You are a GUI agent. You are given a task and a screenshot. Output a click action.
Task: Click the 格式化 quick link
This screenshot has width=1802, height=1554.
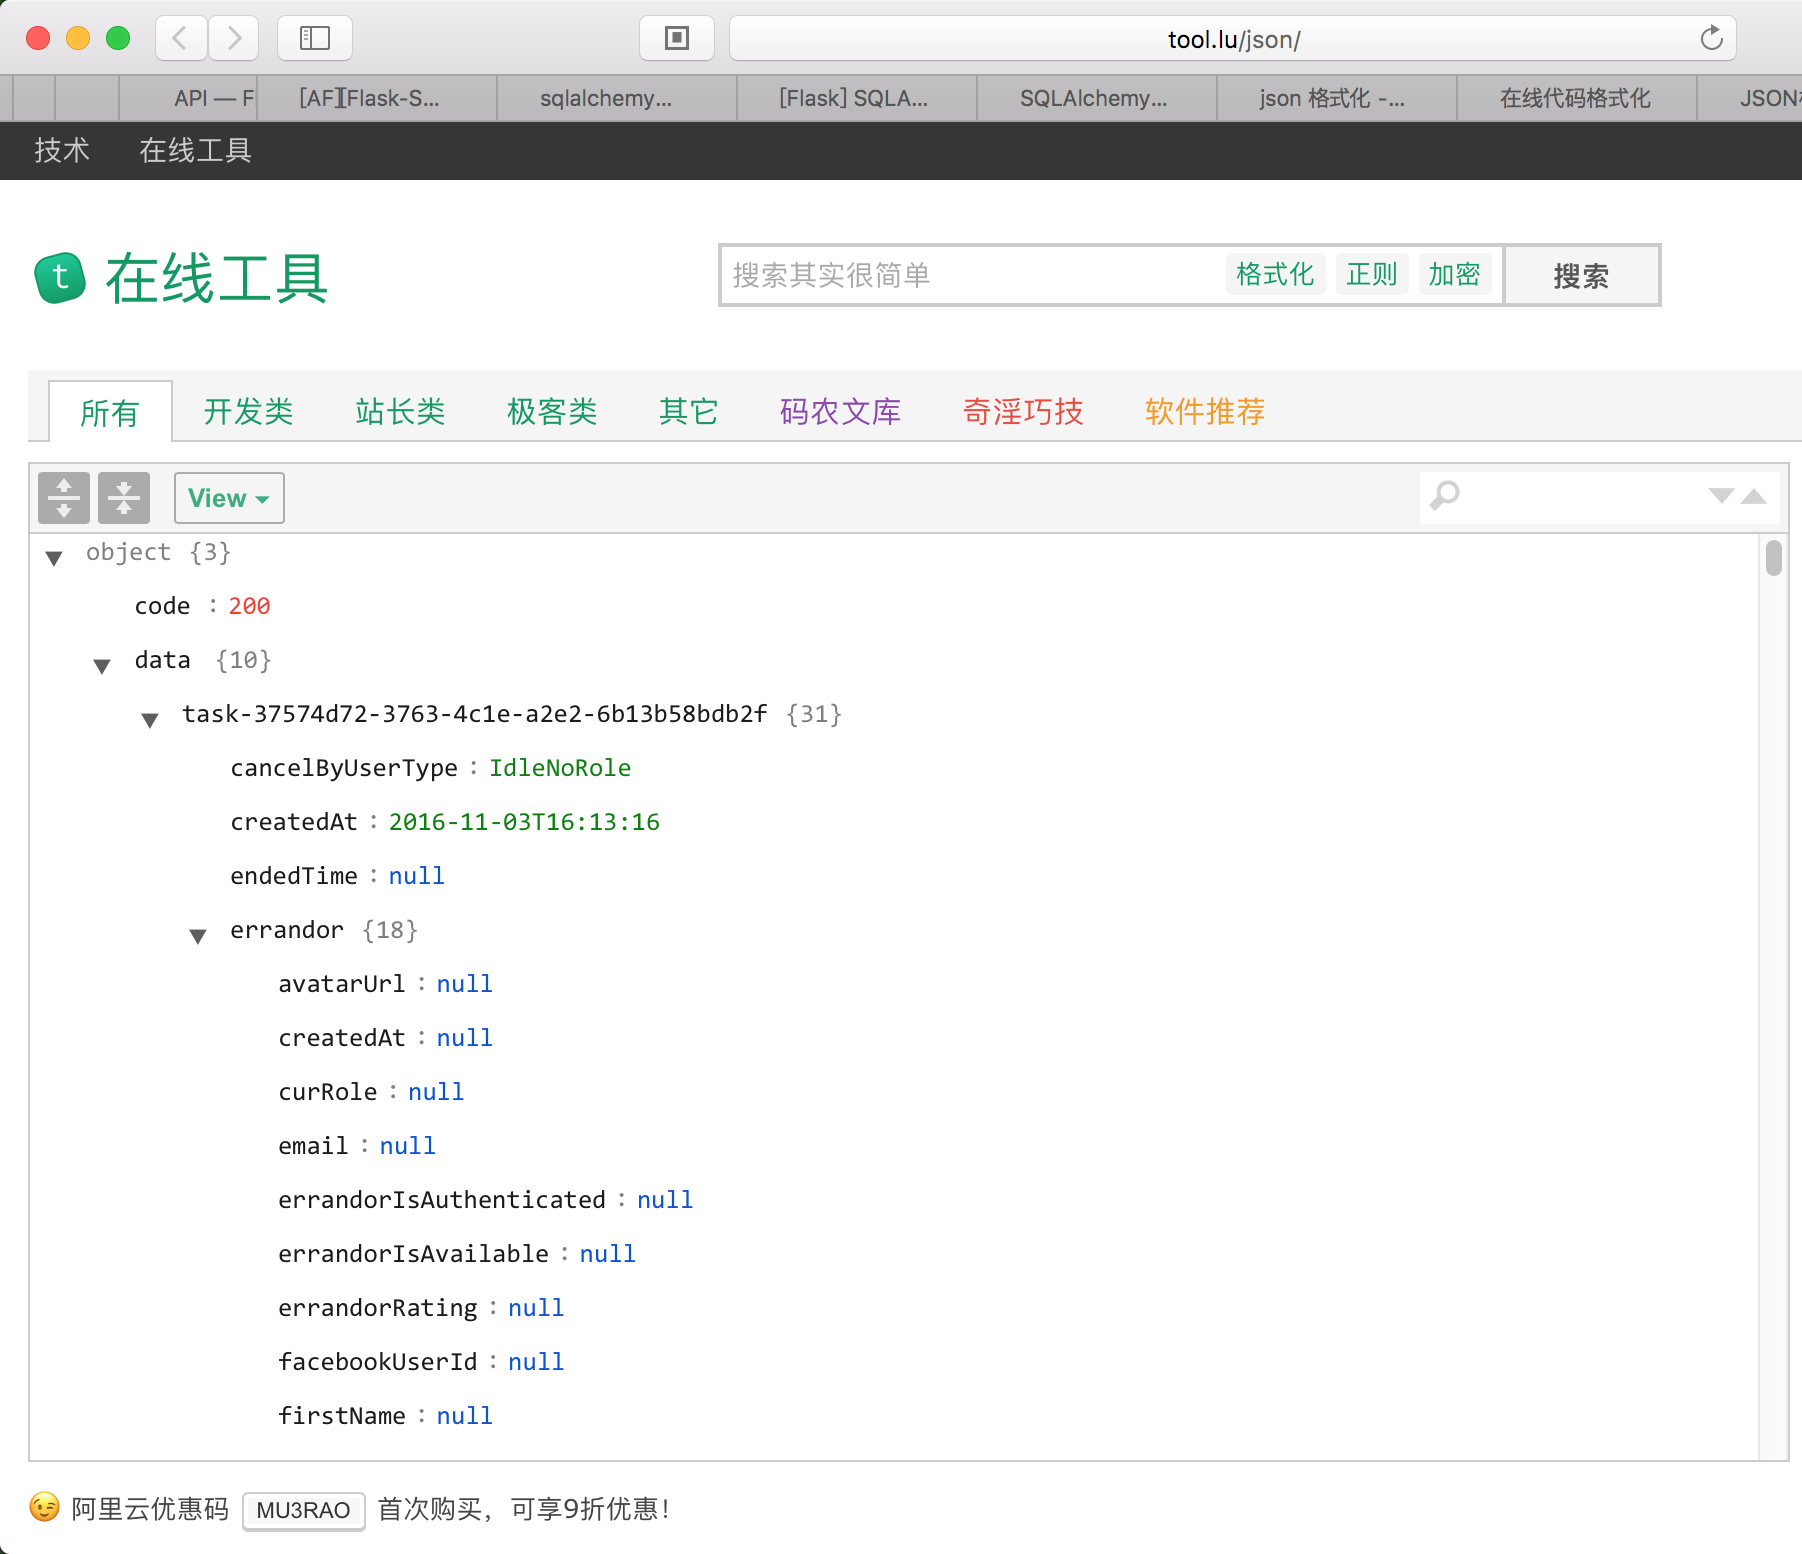tap(1275, 274)
